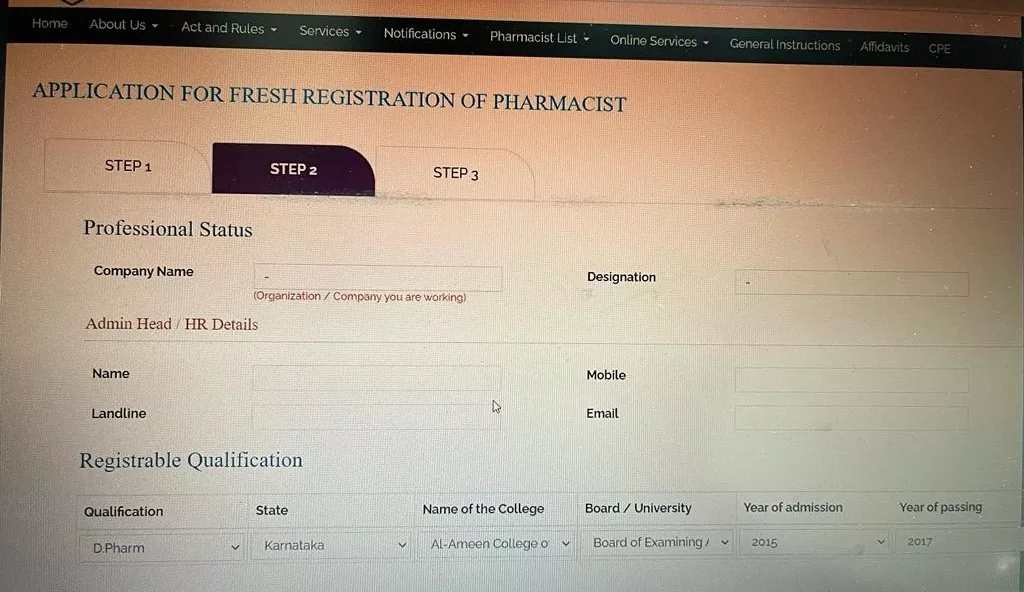This screenshot has width=1024, height=592.
Task: Open the Online Services menu
Action: pyautogui.click(x=659, y=41)
